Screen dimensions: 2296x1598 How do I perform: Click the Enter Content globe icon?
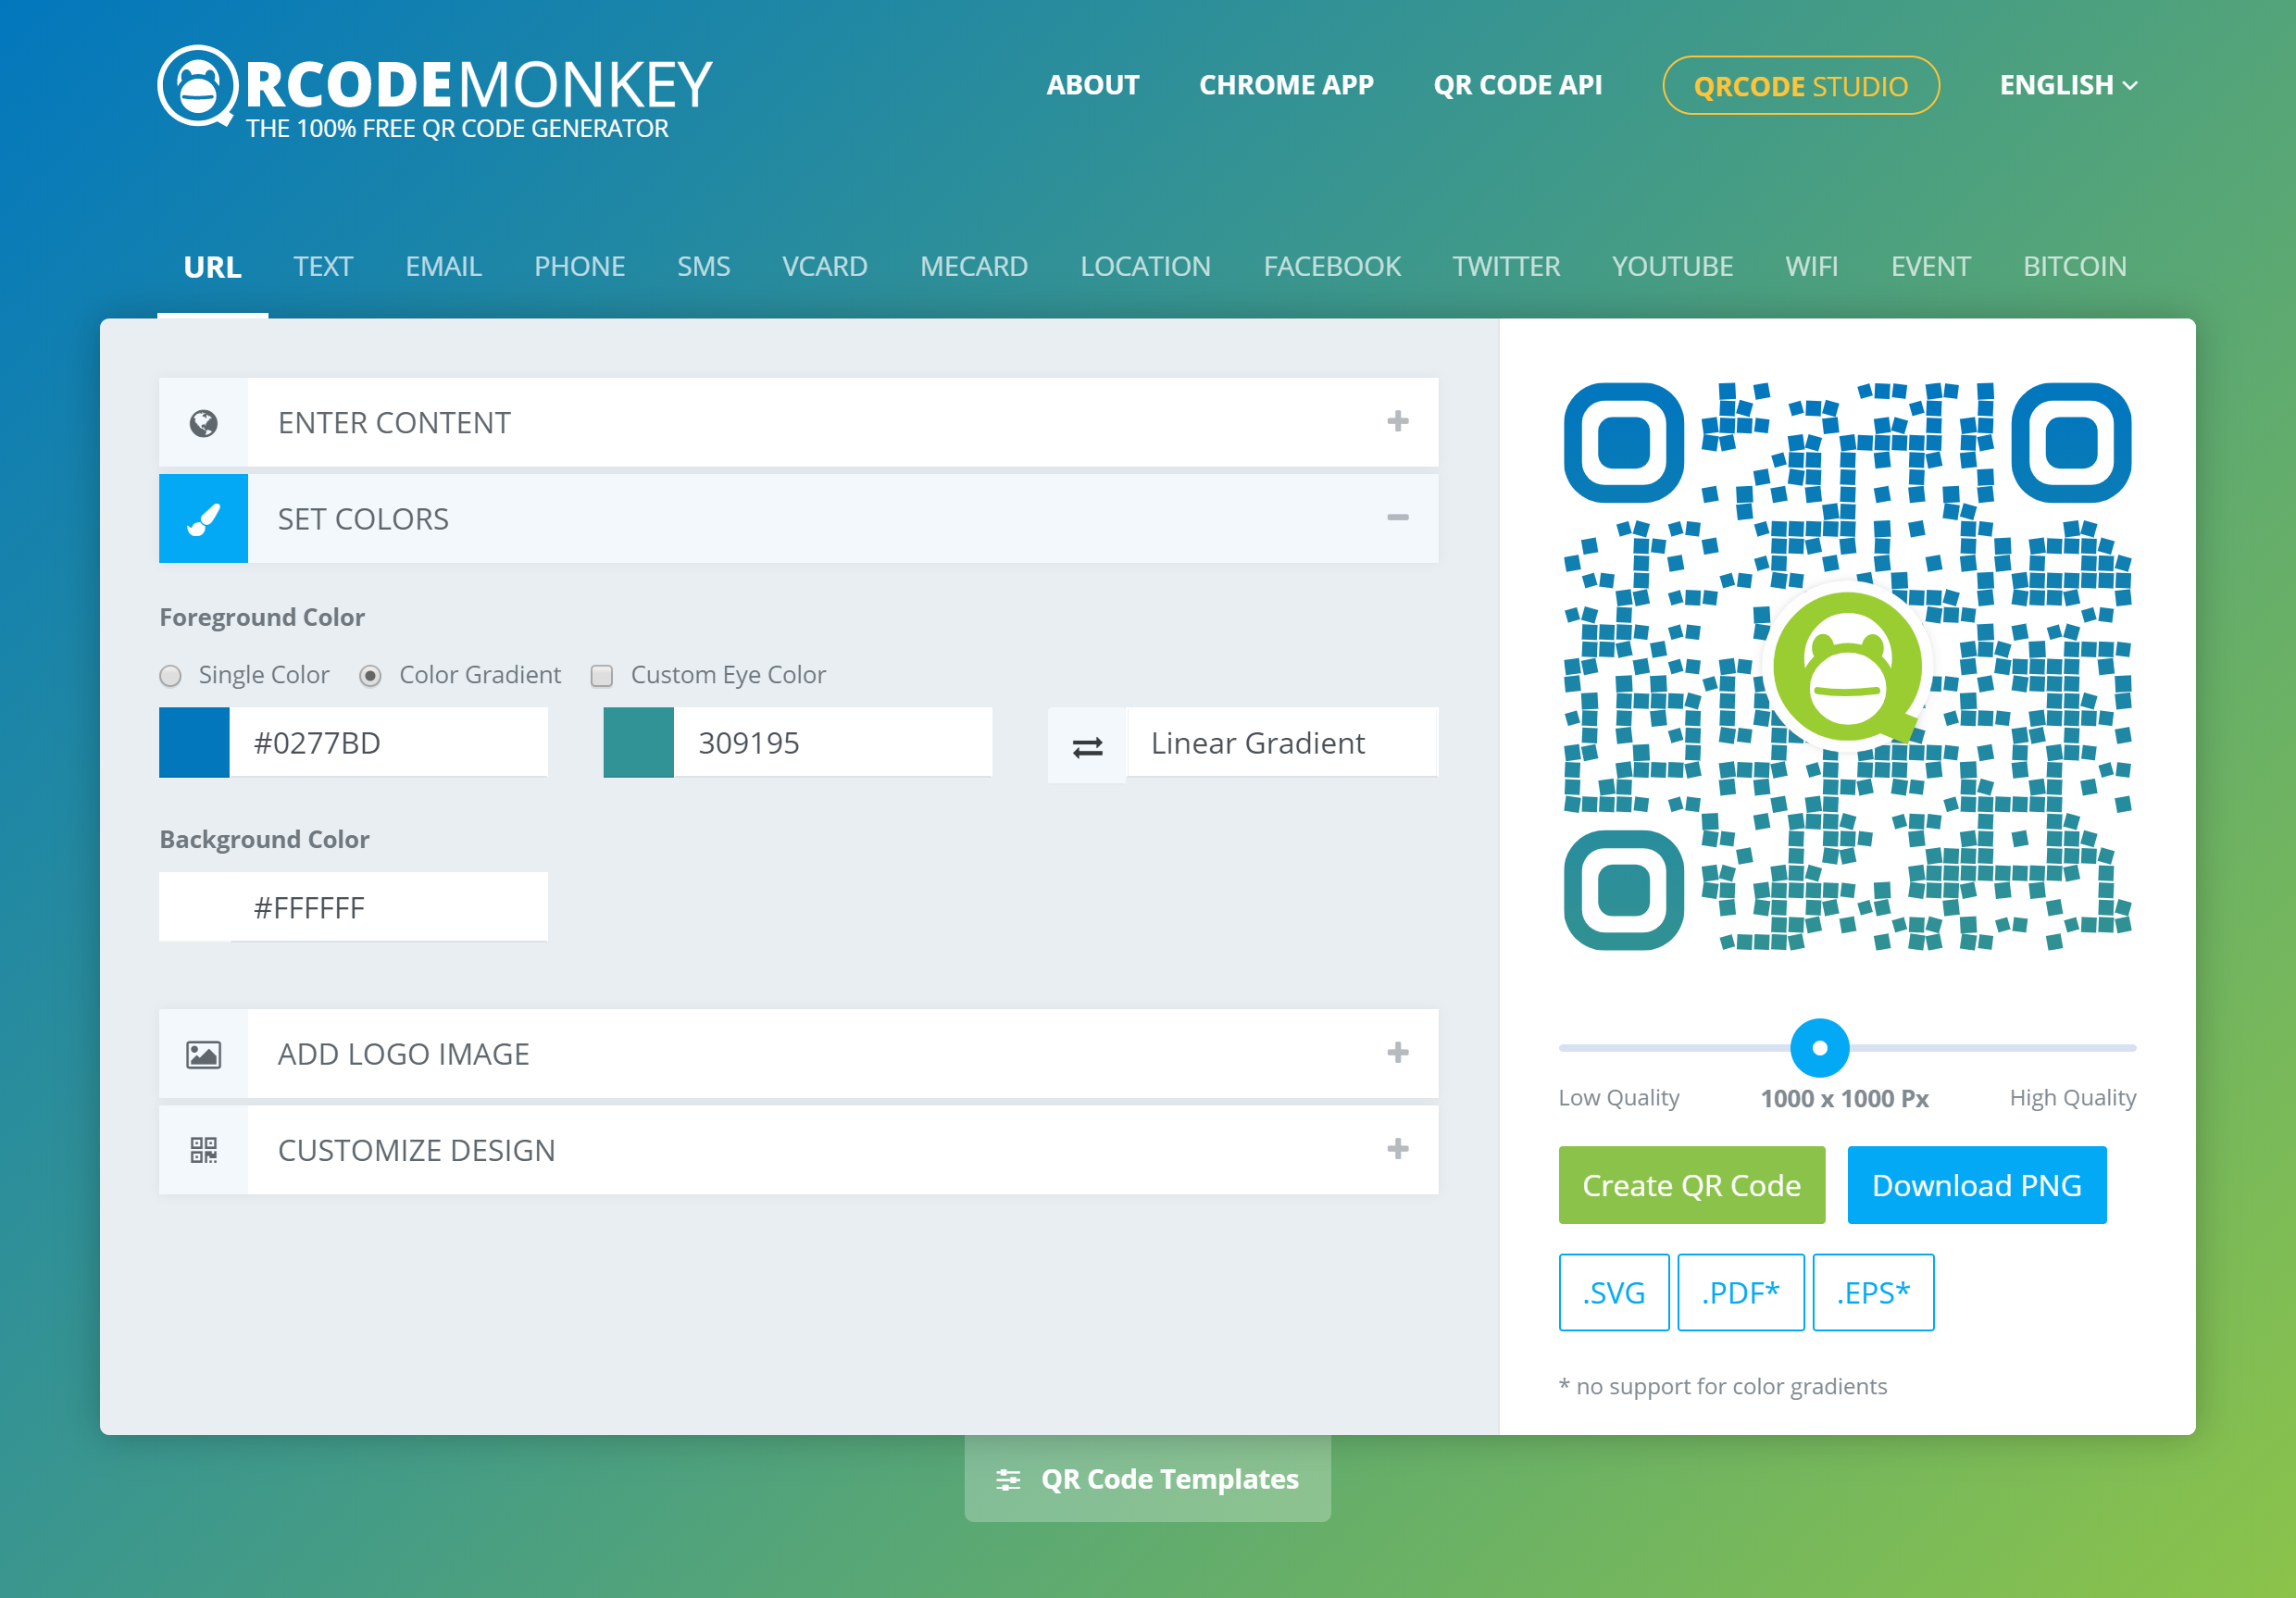[x=204, y=422]
